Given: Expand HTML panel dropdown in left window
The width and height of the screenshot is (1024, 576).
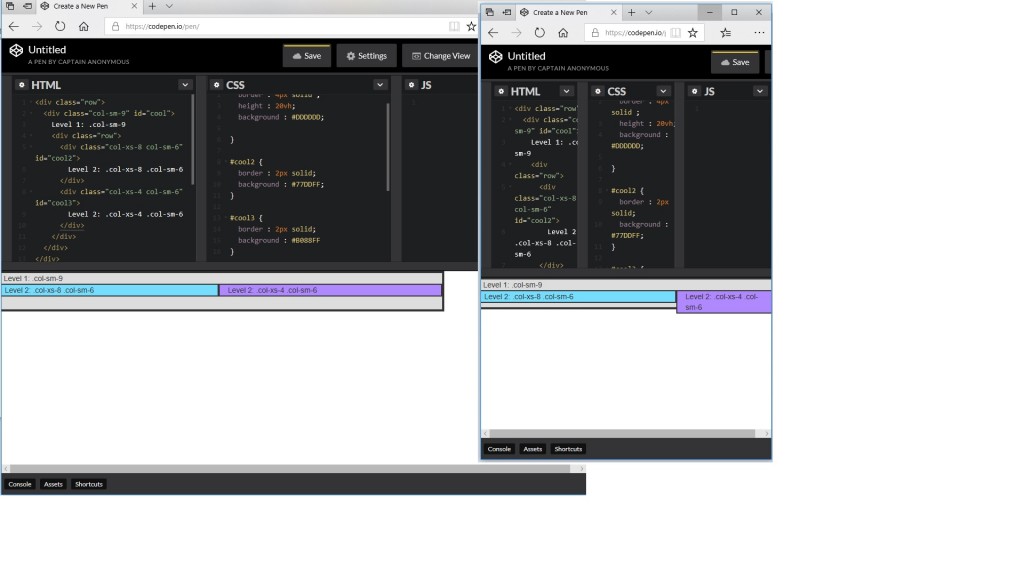Looking at the screenshot, I should click(185, 85).
